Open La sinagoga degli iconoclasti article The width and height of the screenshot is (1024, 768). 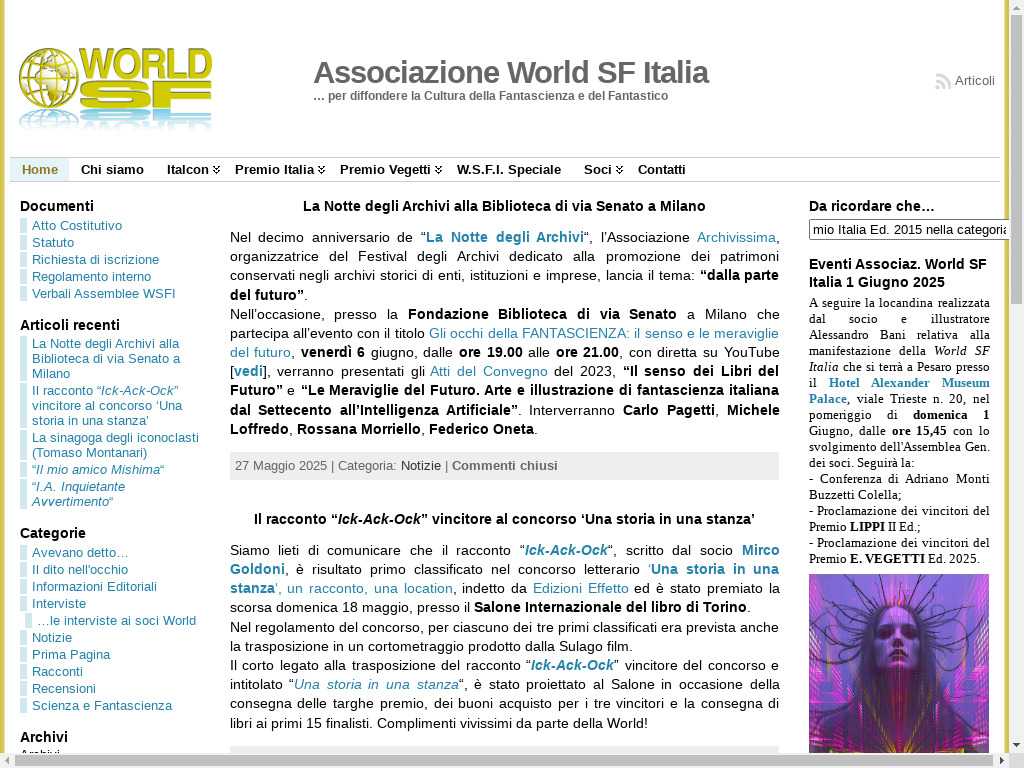point(115,445)
